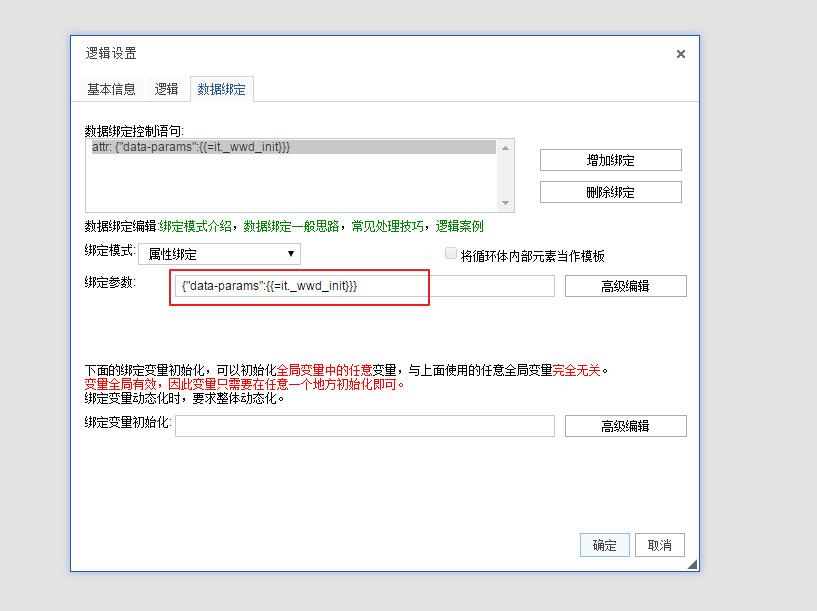Click the 增加绑定 button
Image resolution: width=817 pixels, height=611 pixels.
pyautogui.click(x=610, y=160)
